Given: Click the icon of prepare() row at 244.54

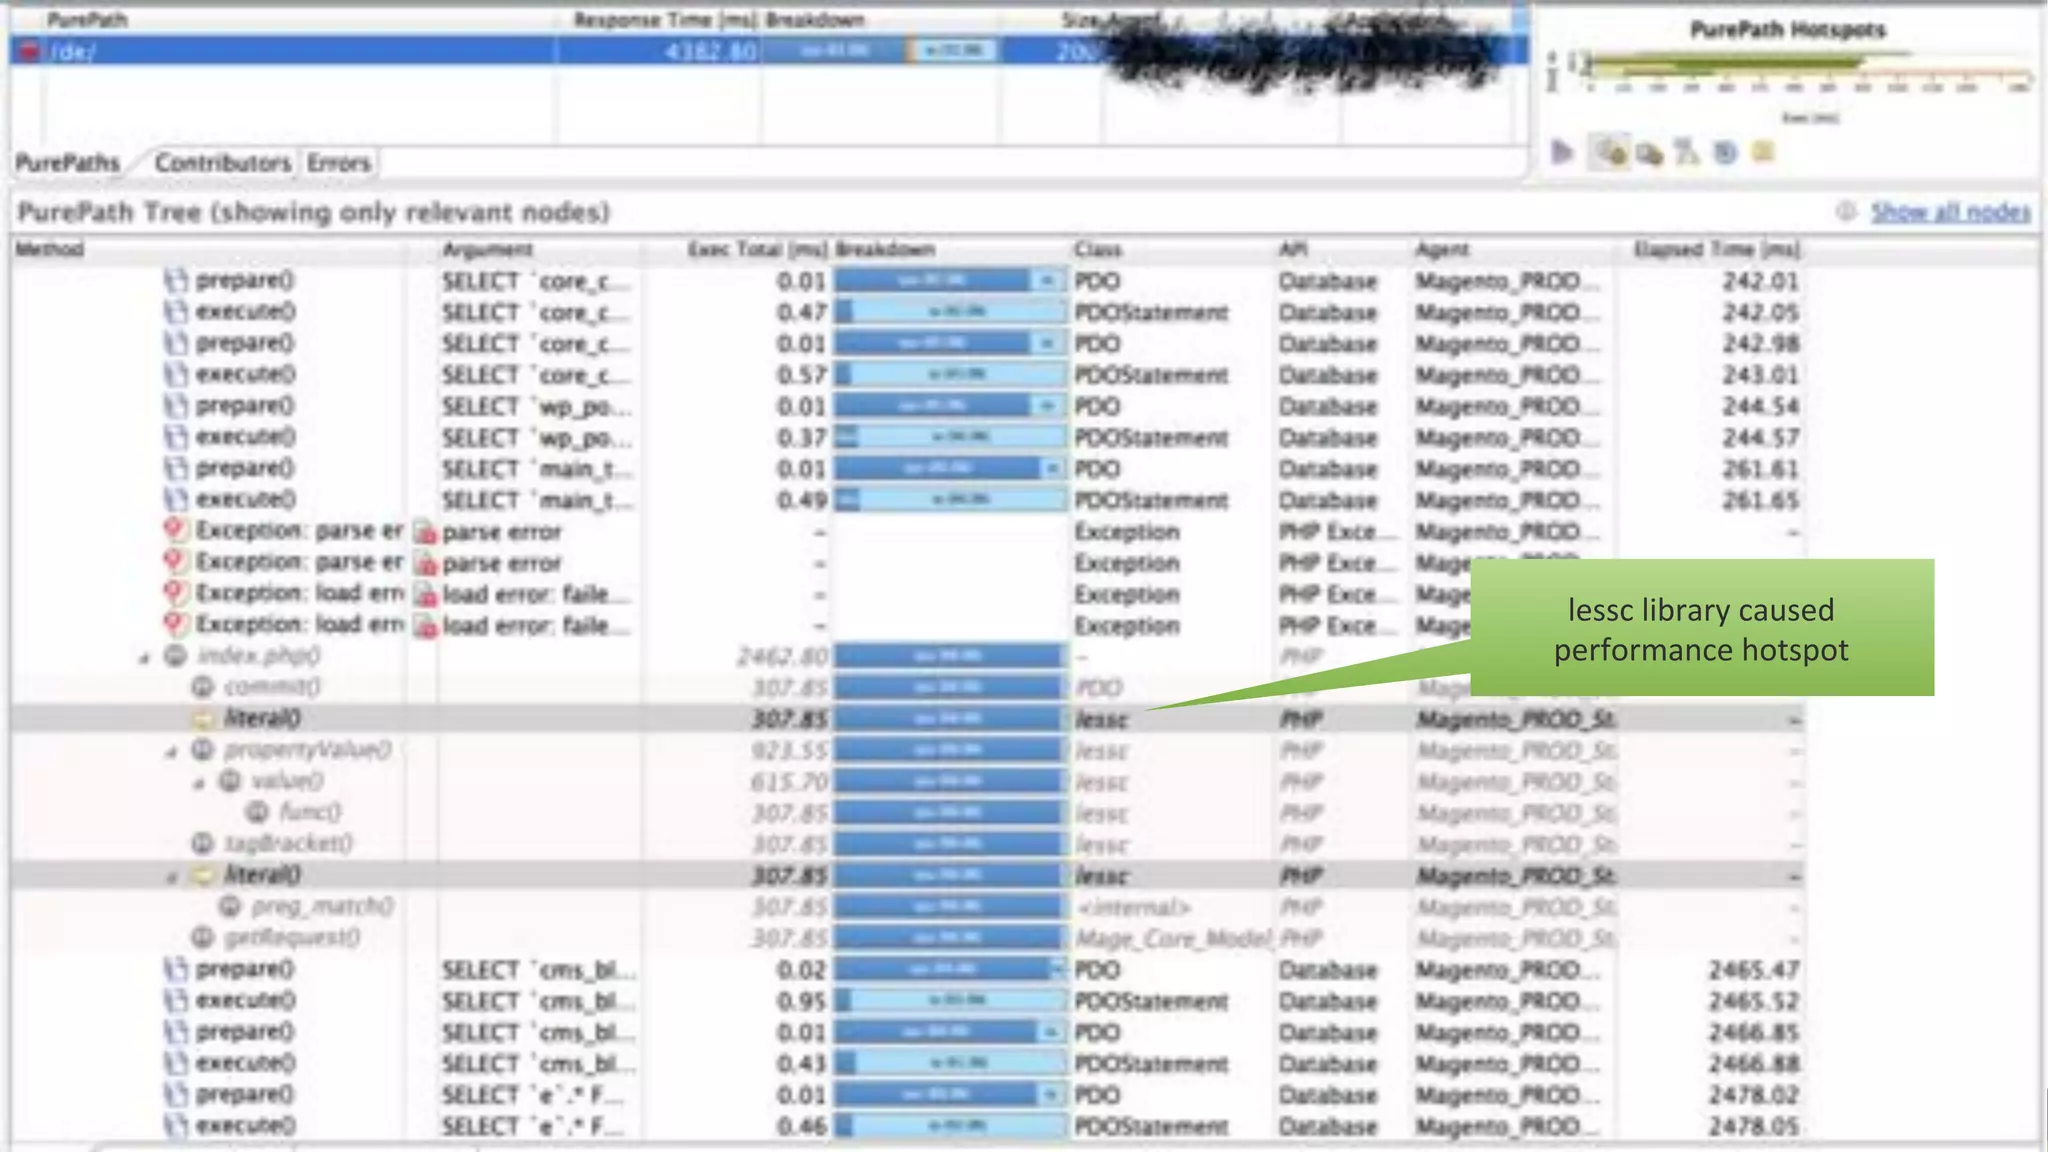Looking at the screenshot, I should (x=176, y=406).
